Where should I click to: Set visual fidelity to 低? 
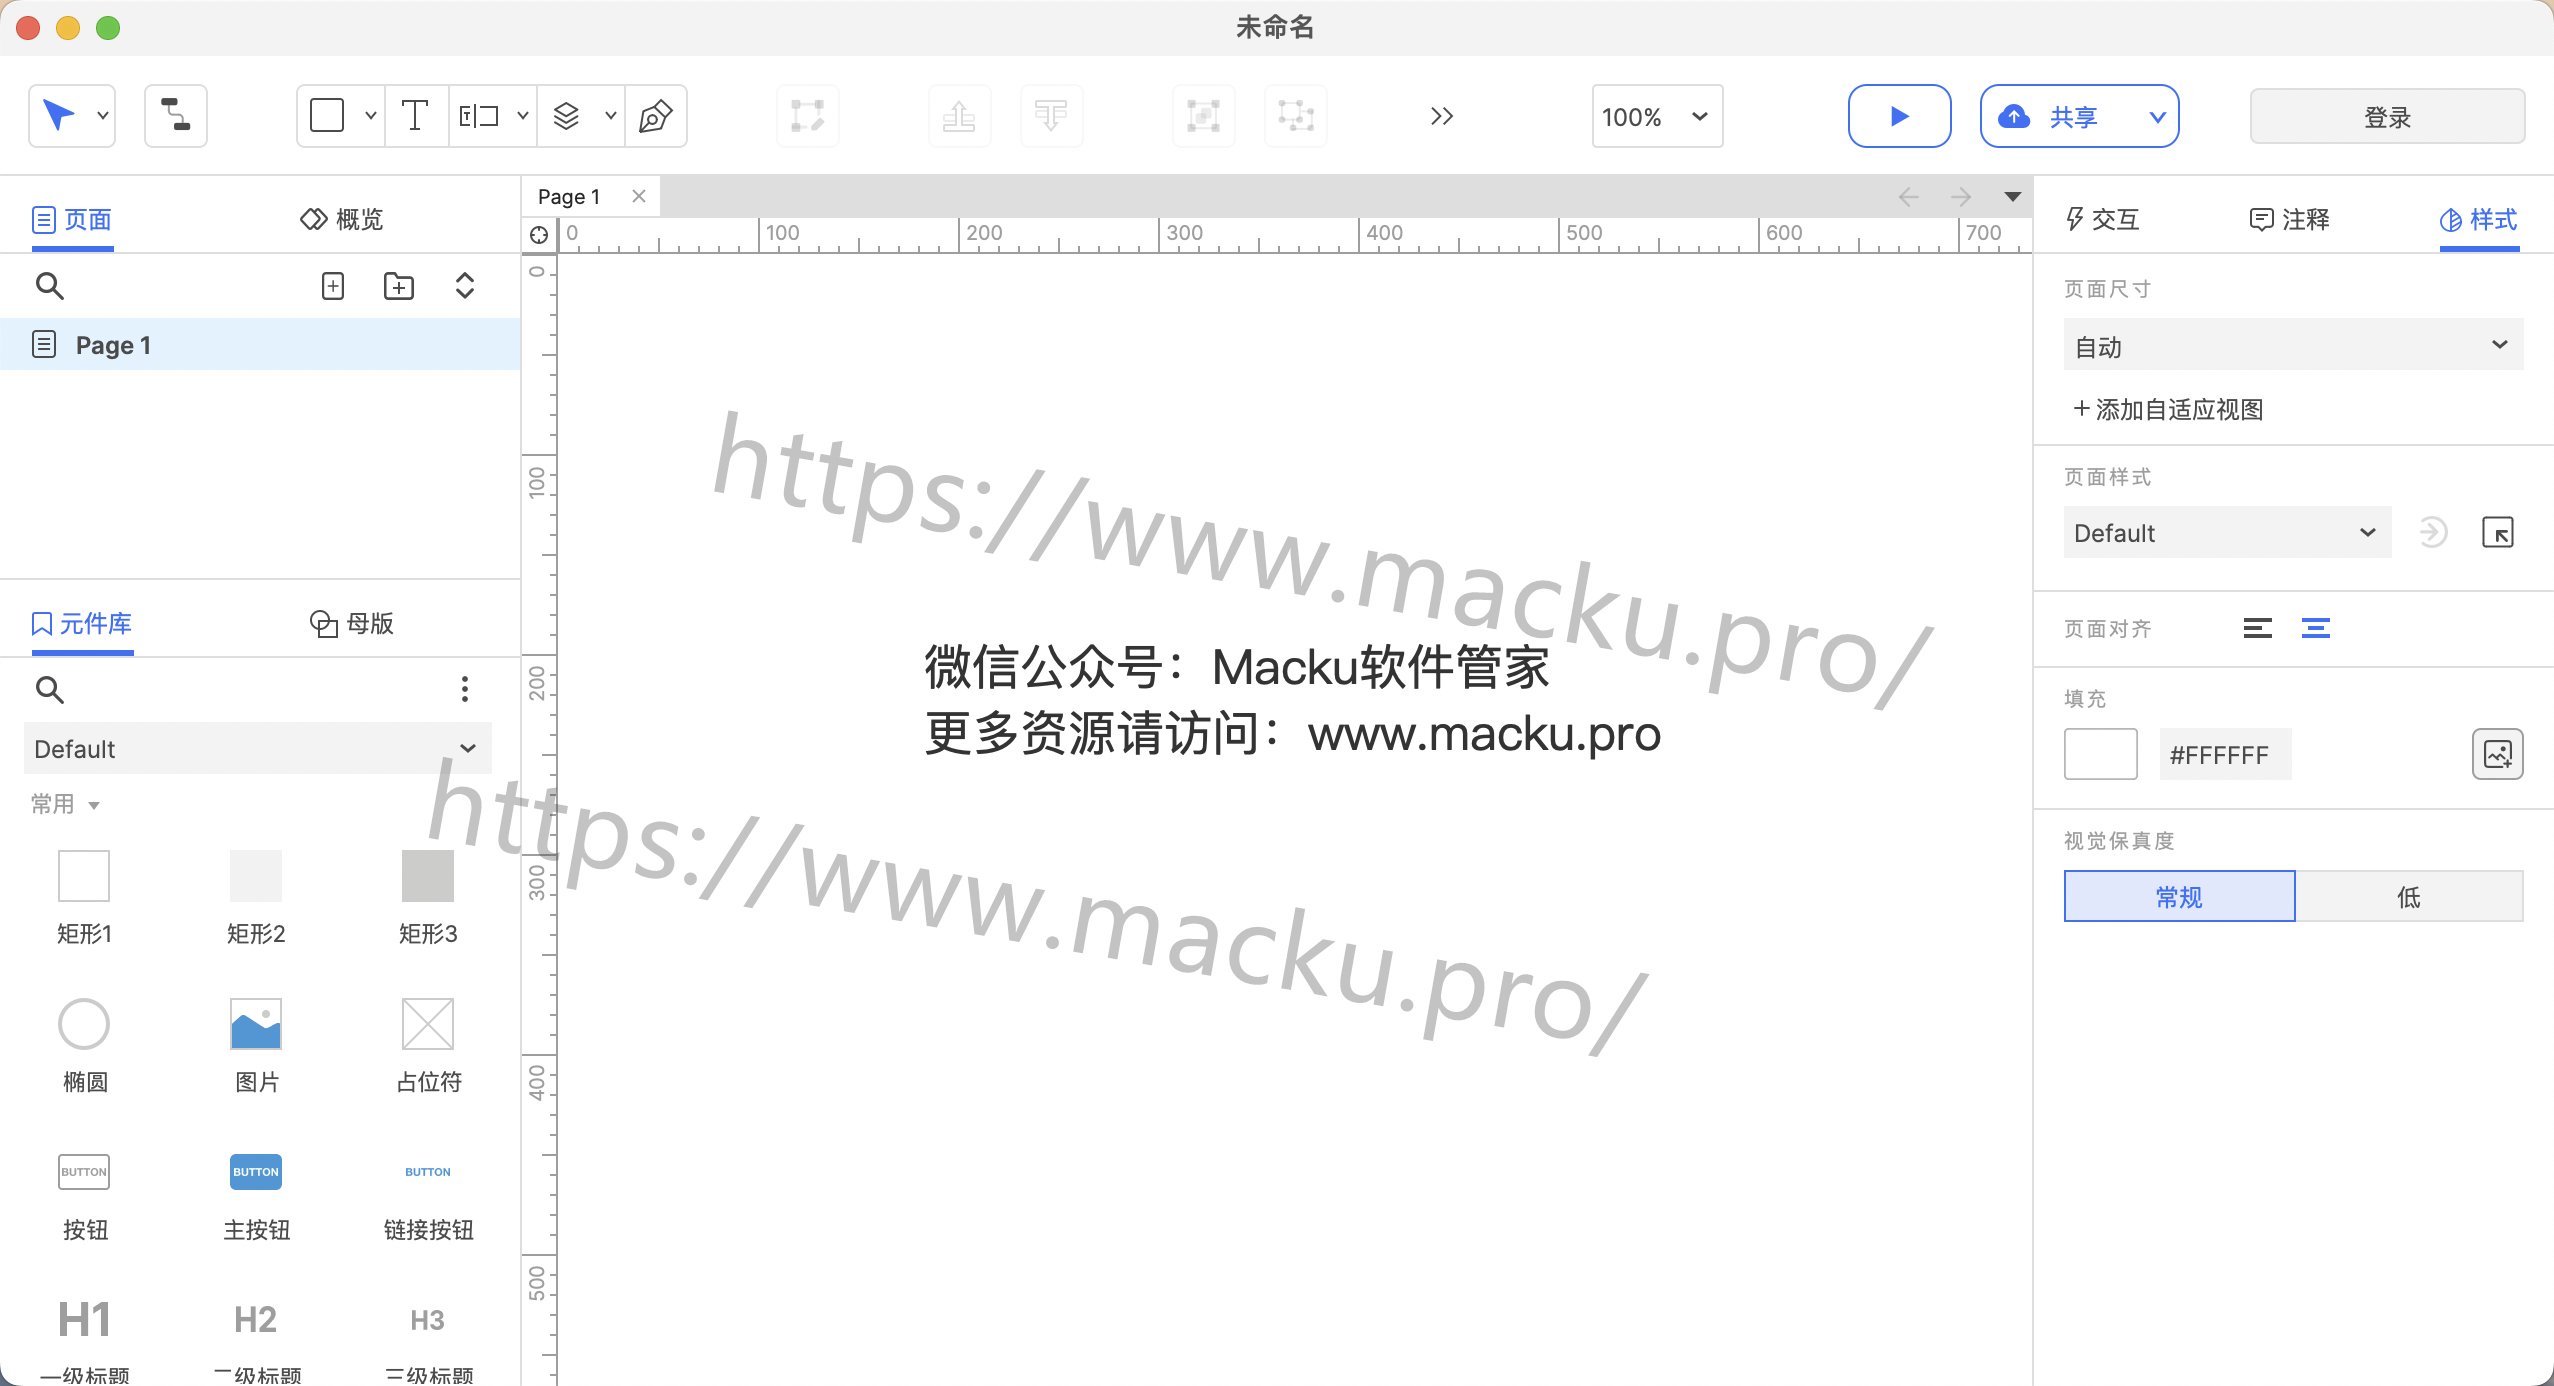point(2409,896)
